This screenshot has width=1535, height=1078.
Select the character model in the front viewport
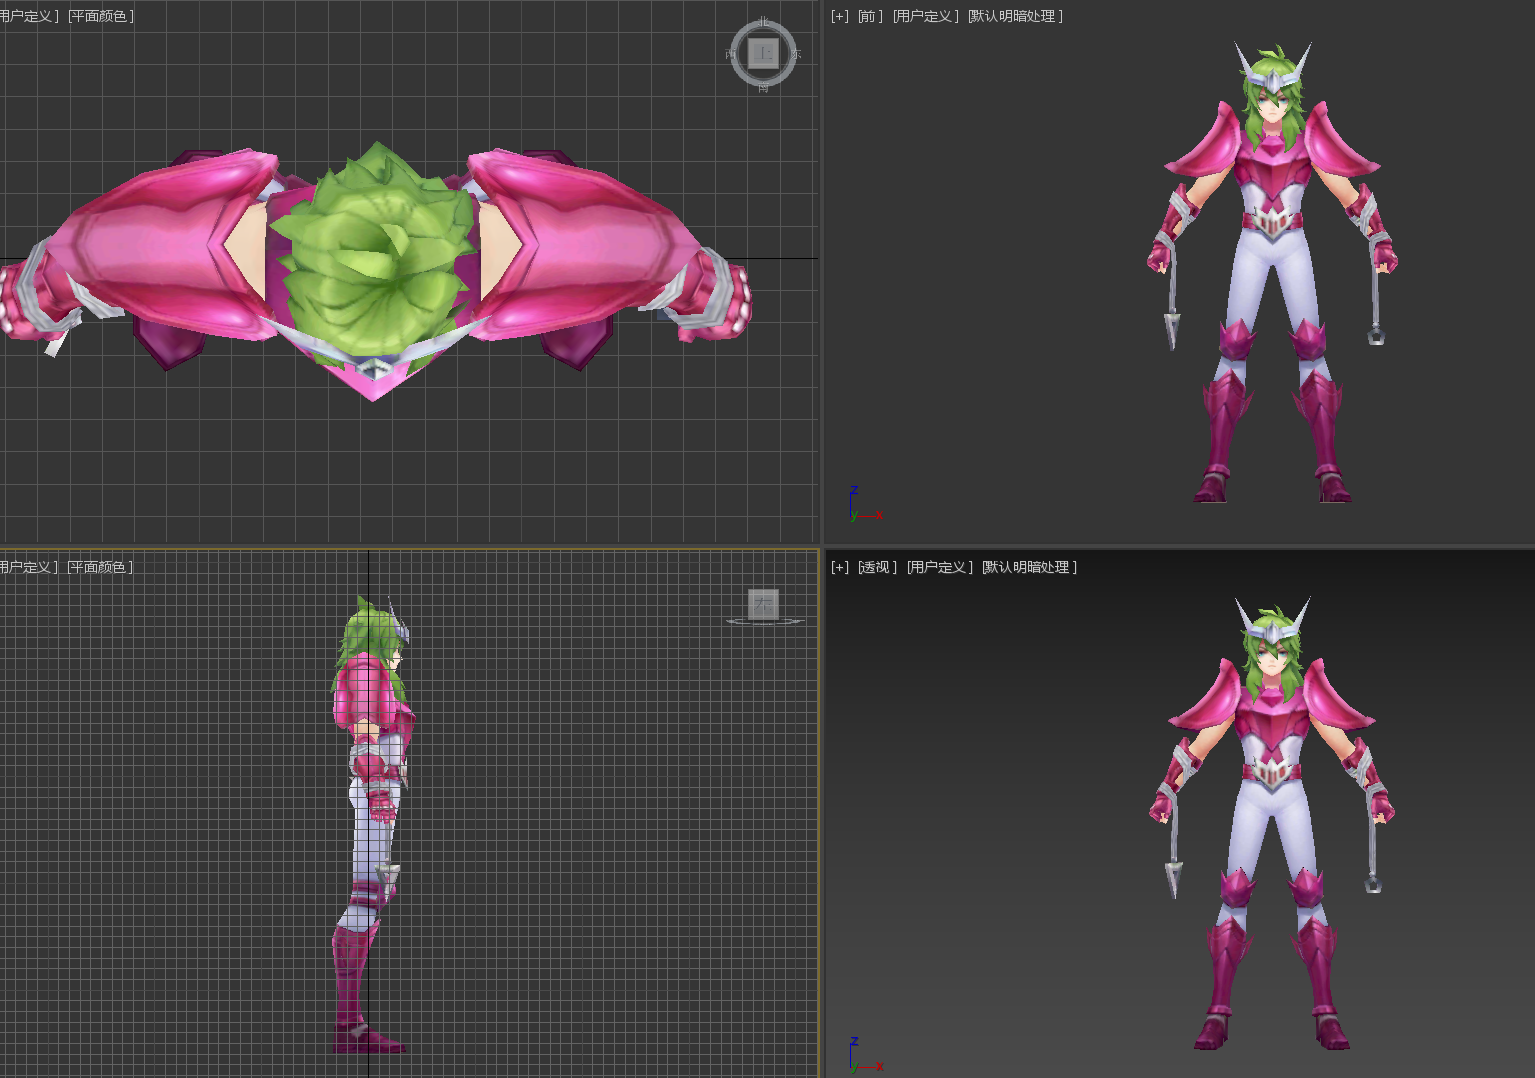coord(1270,270)
